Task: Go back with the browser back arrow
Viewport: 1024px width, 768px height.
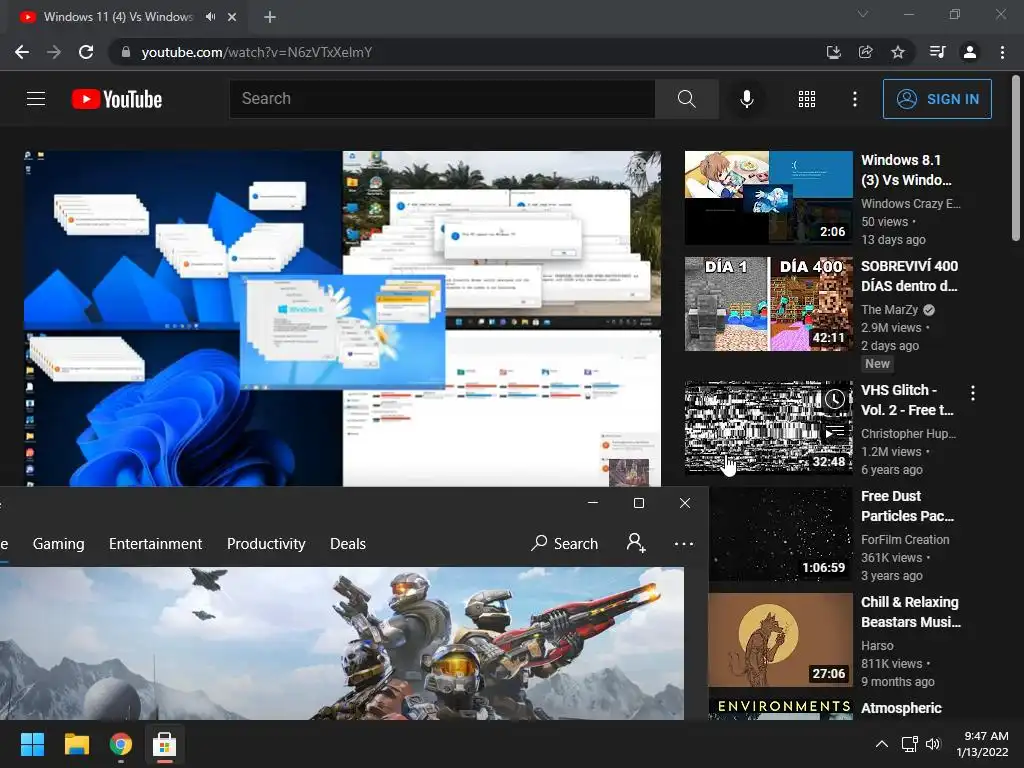Action: click(22, 52)
